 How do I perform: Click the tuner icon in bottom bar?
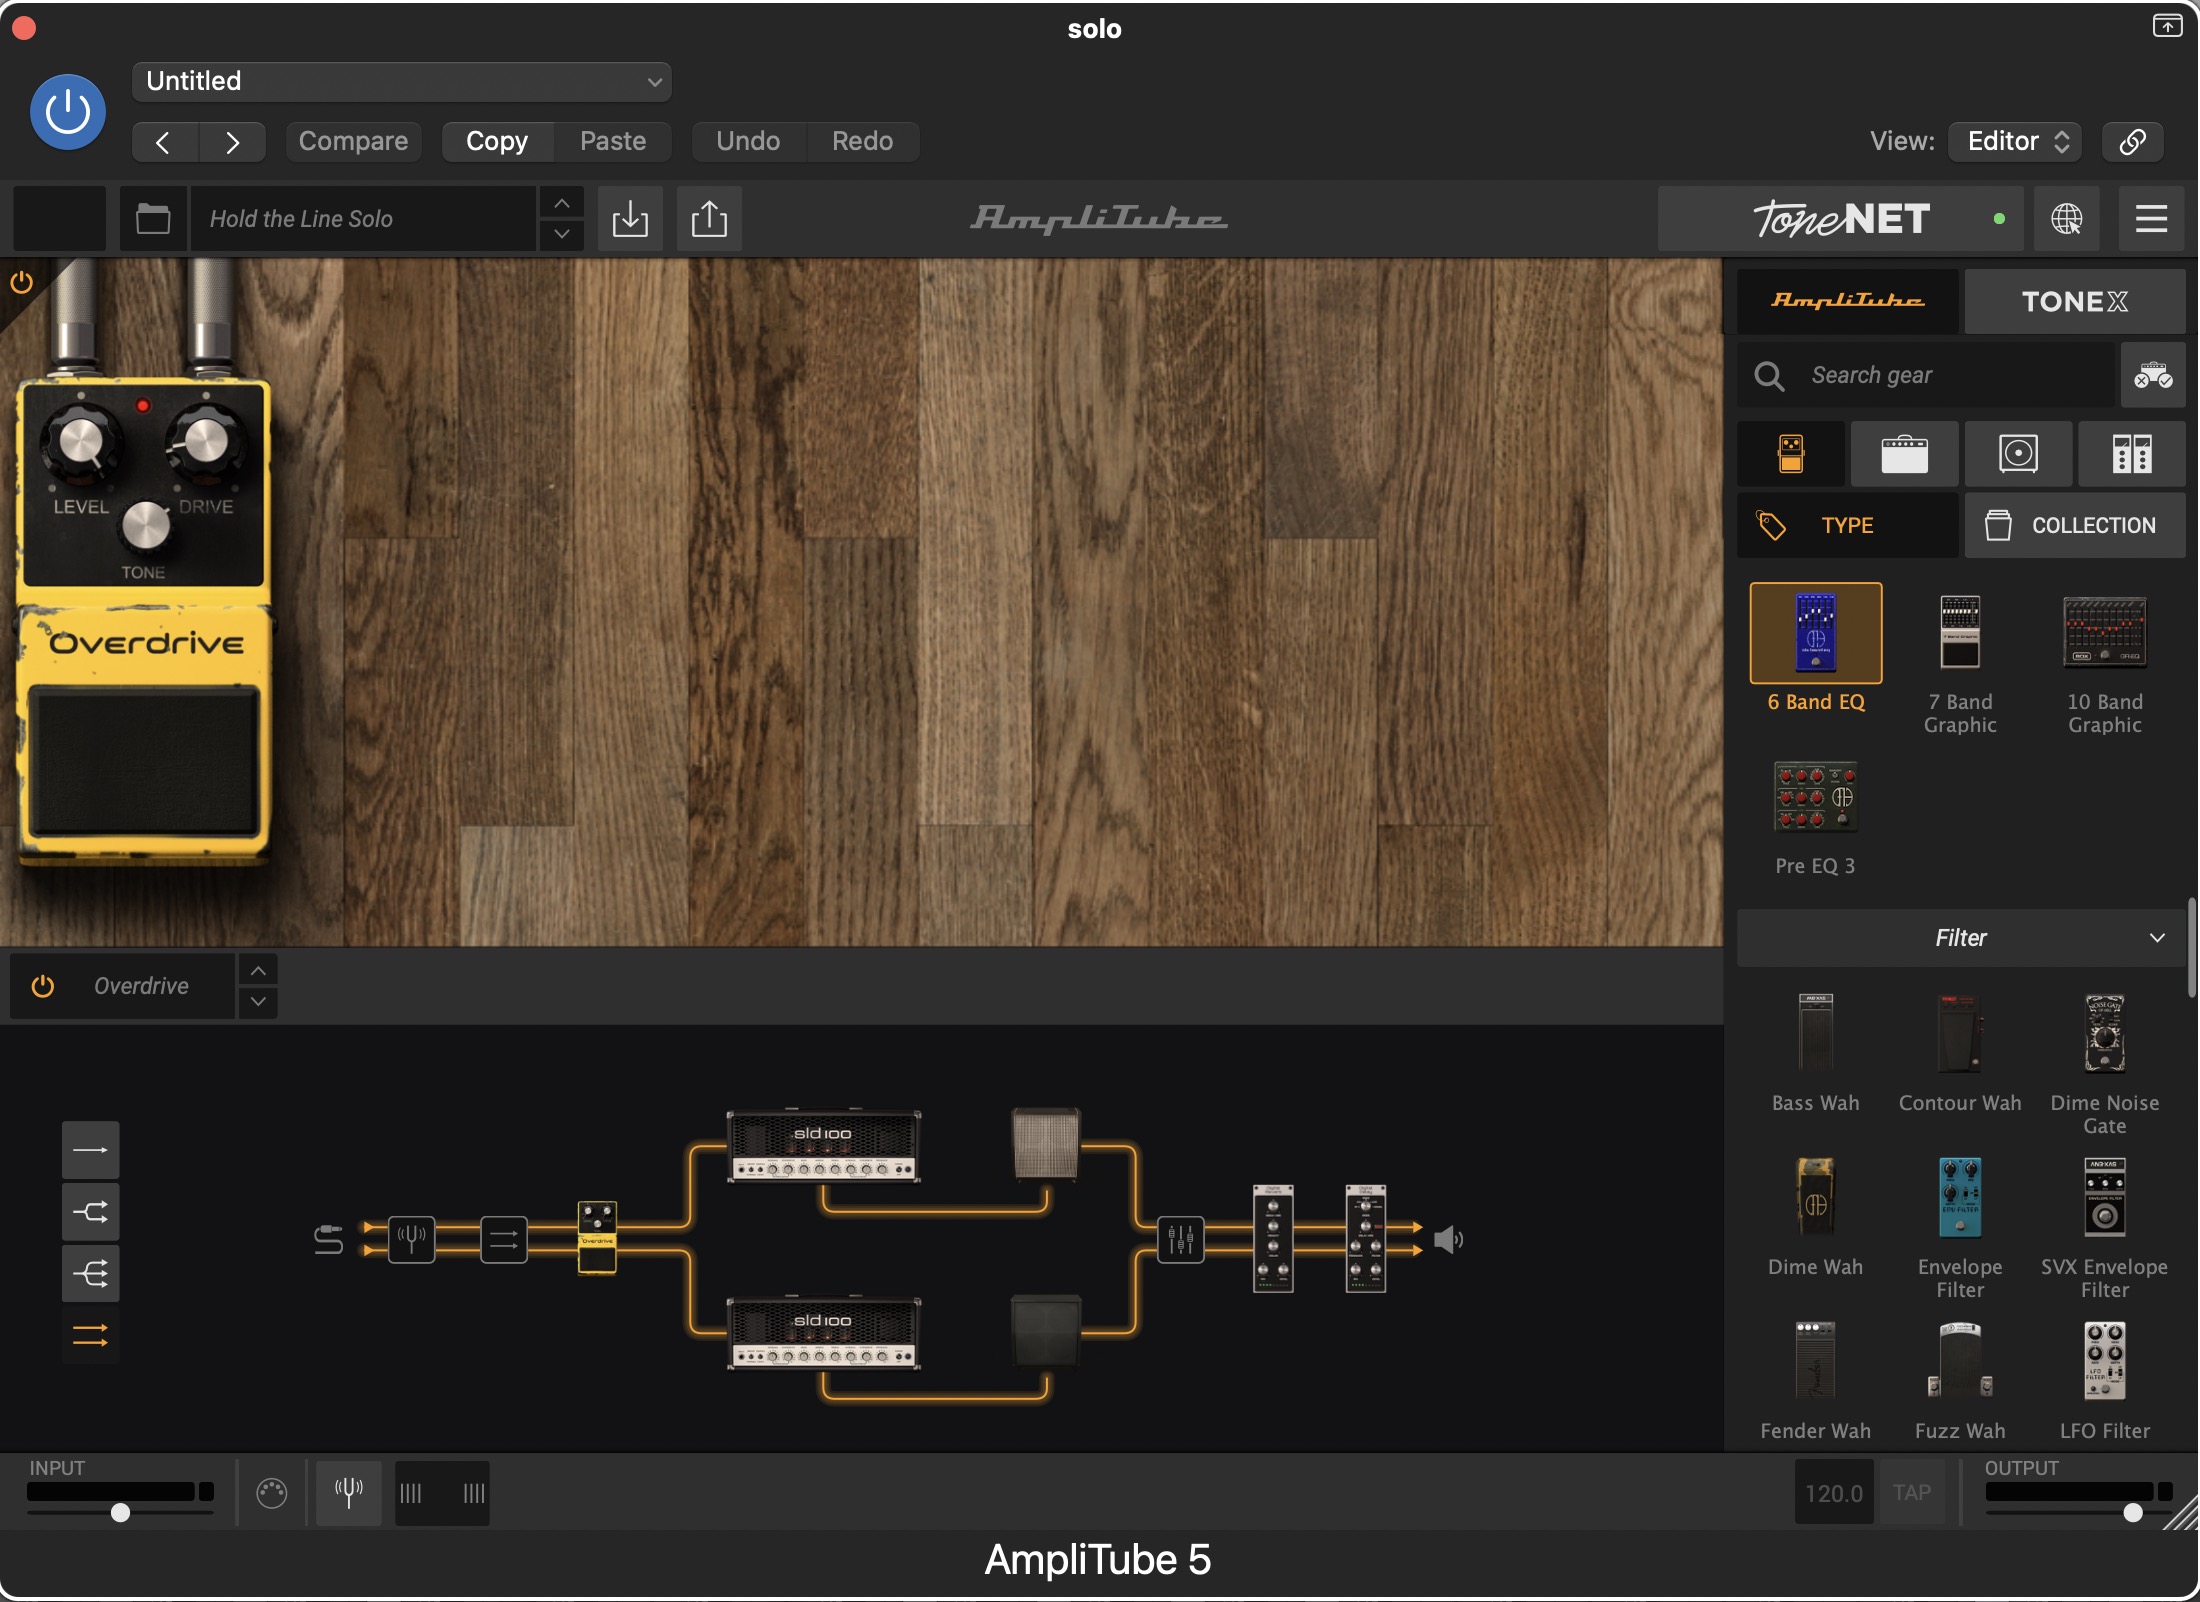point(348,1492)
